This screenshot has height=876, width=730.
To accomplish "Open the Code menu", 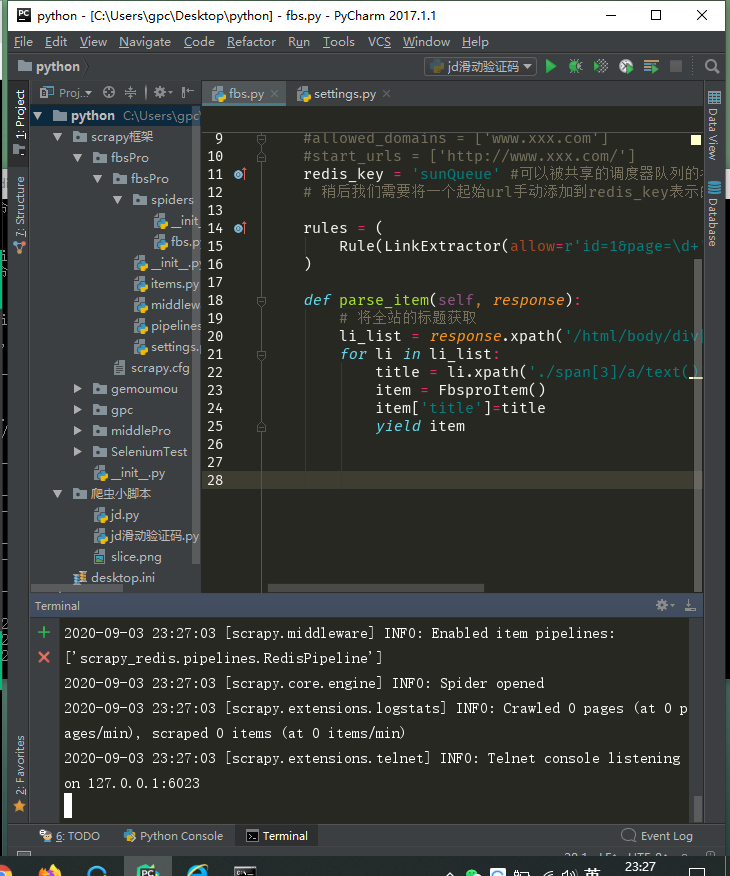I will coord(199,42).
